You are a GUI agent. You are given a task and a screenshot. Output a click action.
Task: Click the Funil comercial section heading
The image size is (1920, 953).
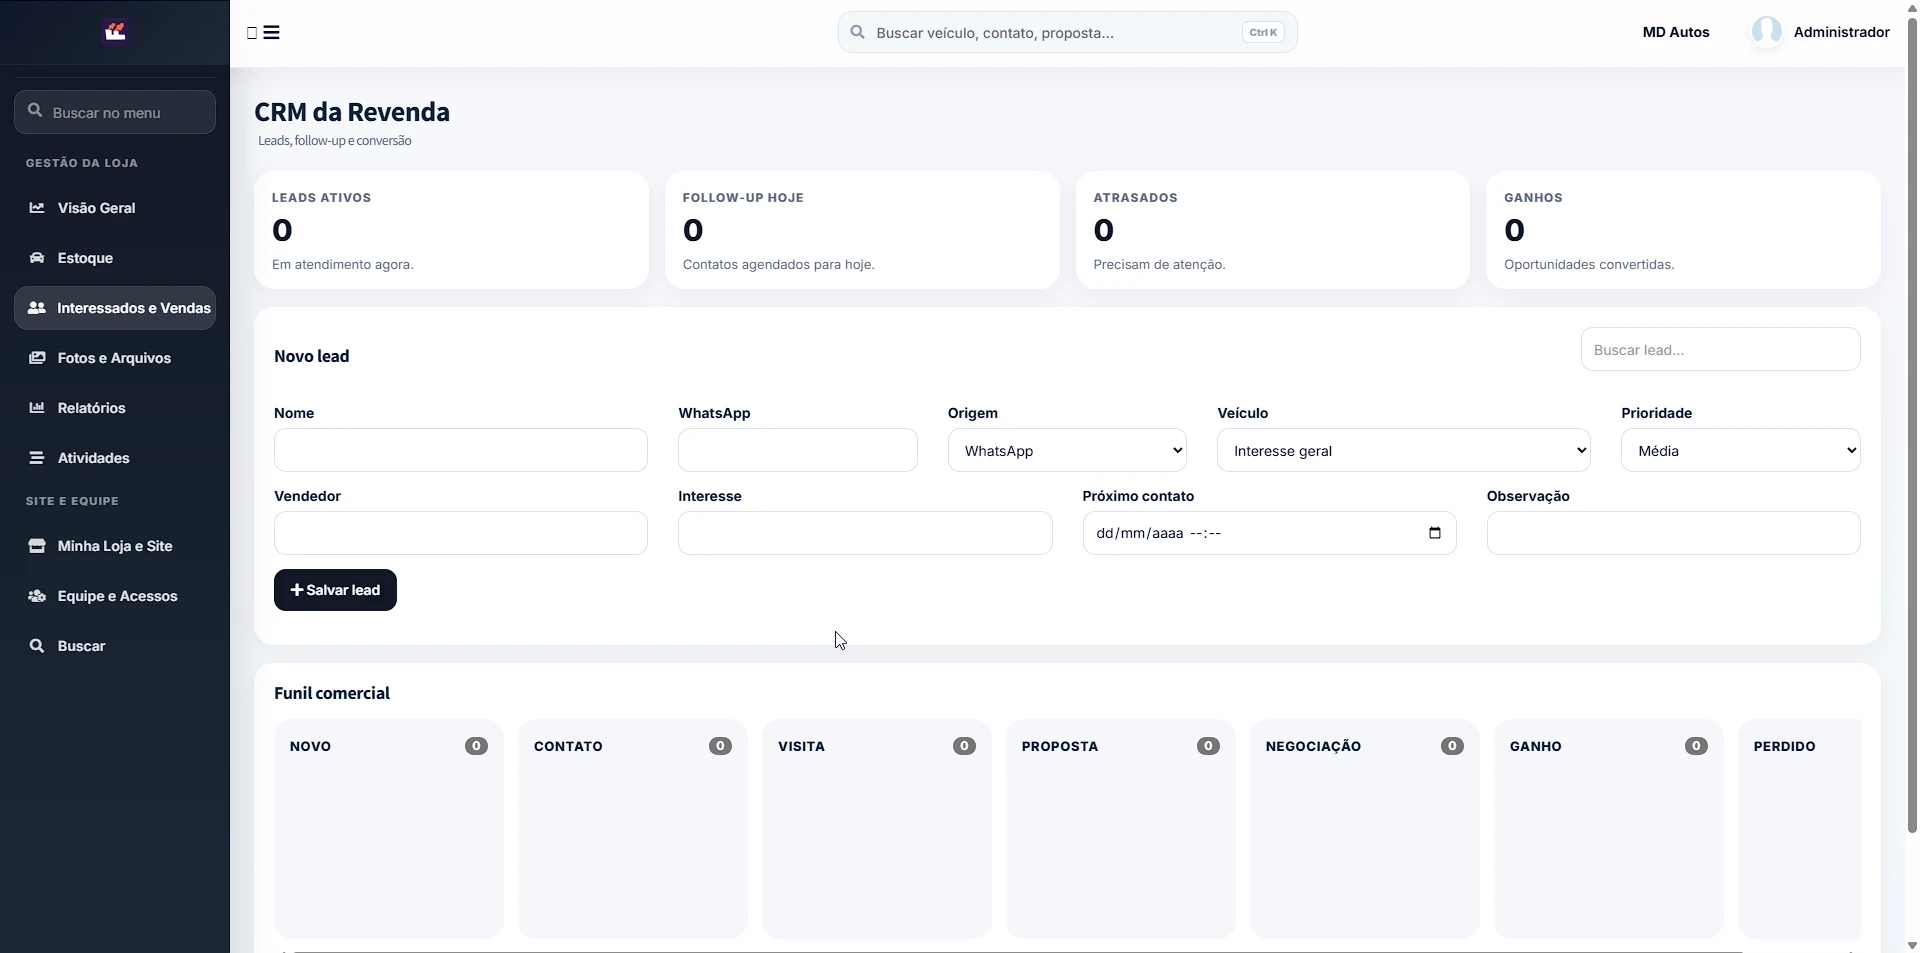click(332, 693)
